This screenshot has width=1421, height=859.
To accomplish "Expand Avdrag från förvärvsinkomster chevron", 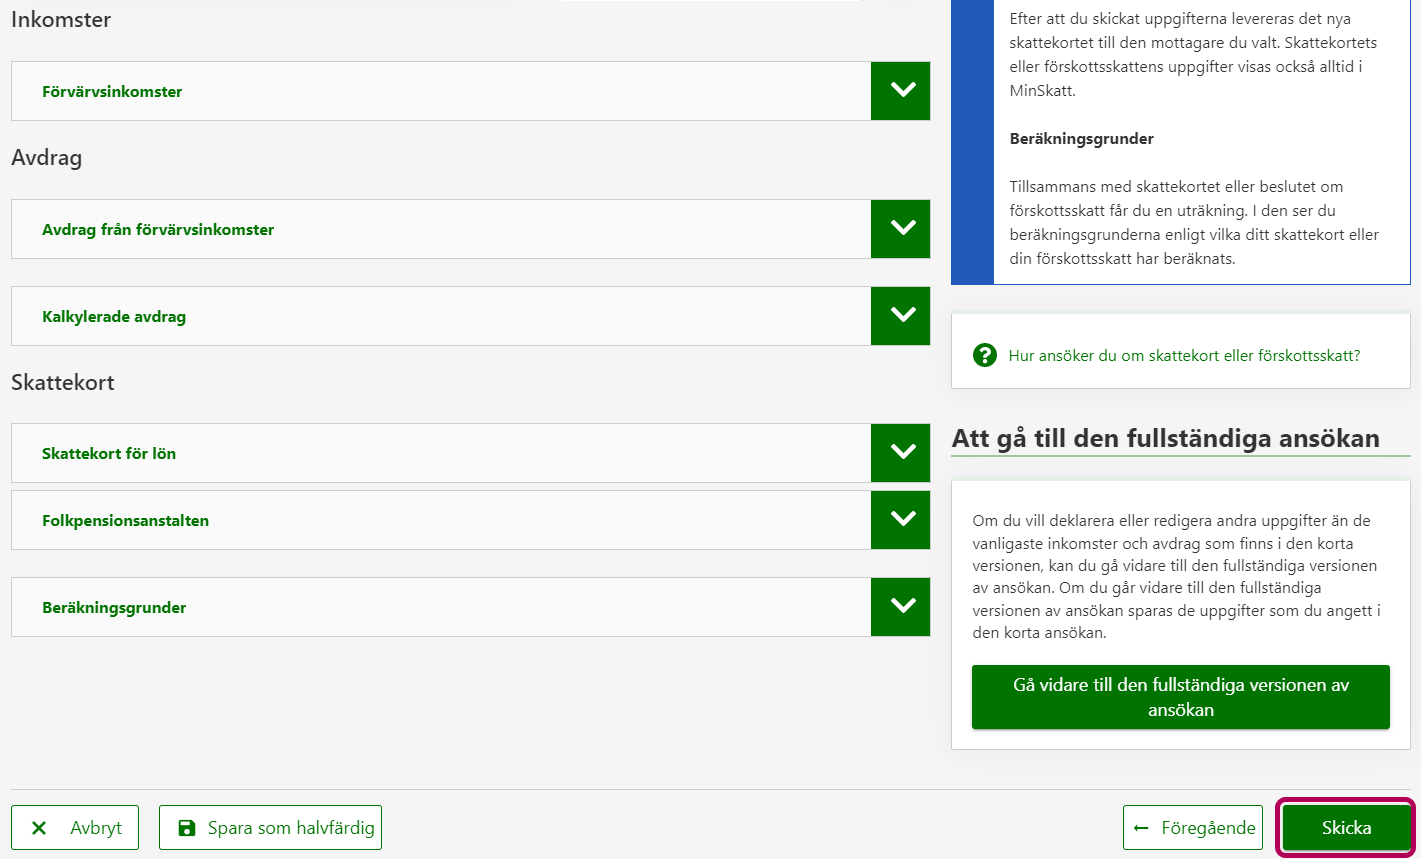I will 901,229.
